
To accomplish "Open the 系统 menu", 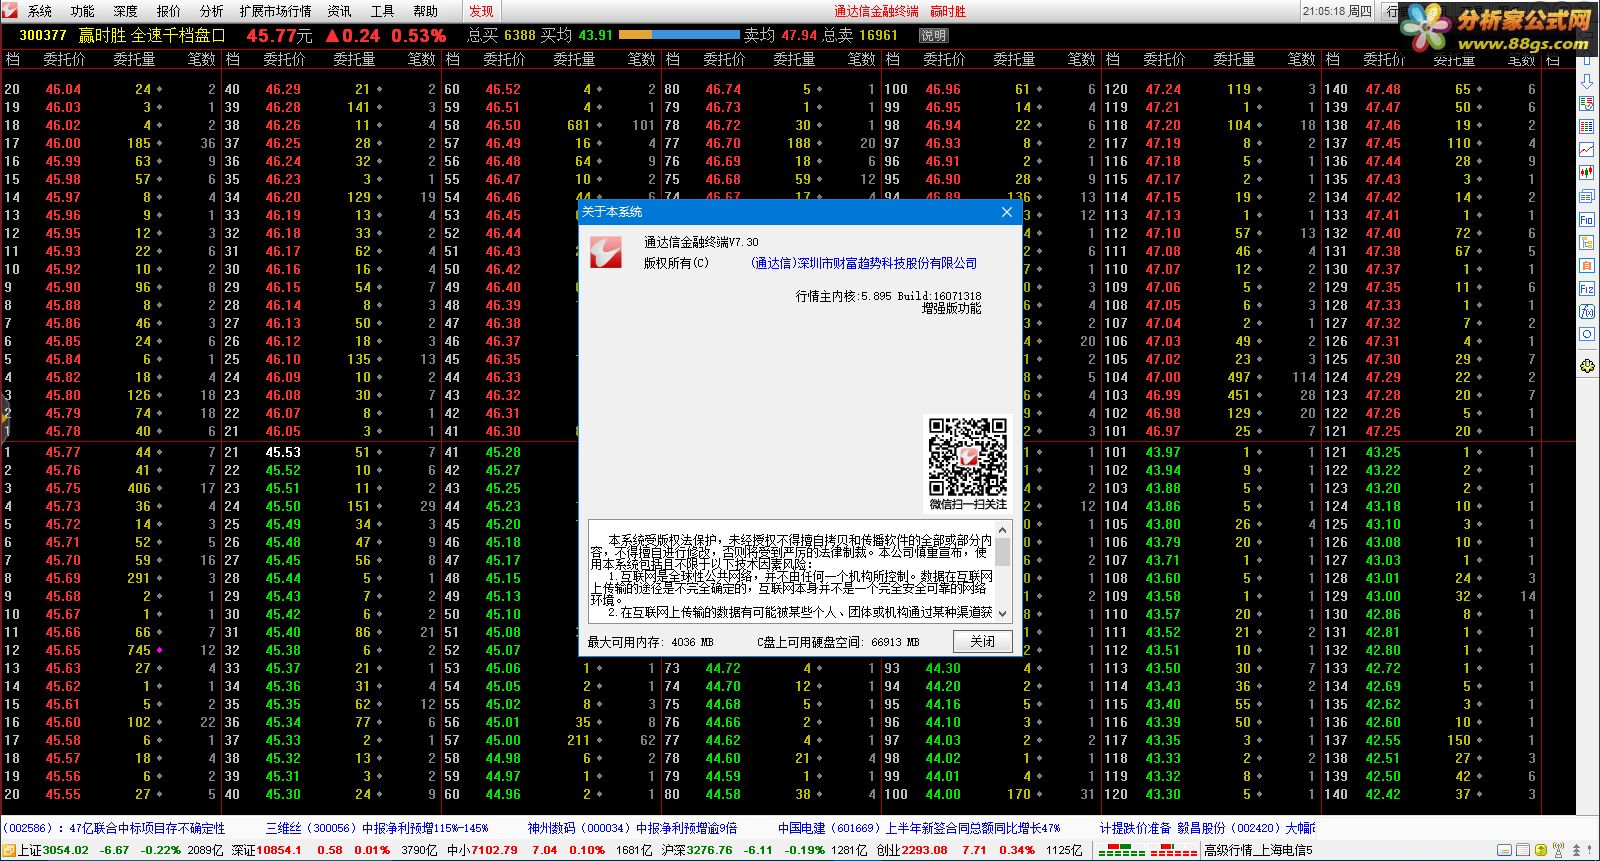I will pyautogui.click(x=40, y=11).
